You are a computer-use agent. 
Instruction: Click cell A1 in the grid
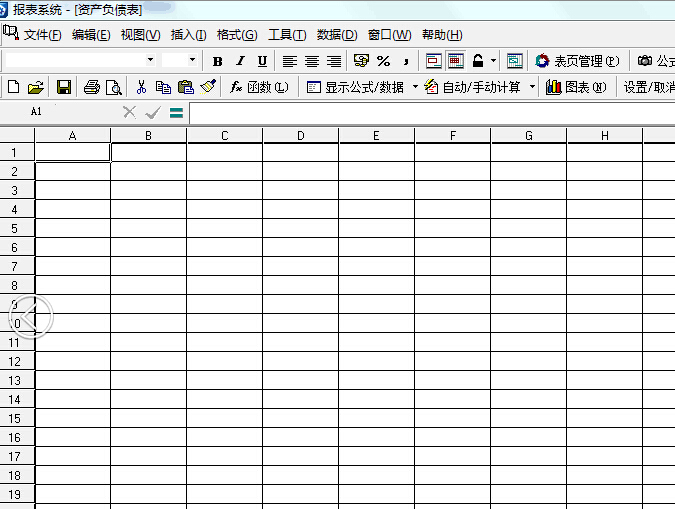[x=72, y=152]
